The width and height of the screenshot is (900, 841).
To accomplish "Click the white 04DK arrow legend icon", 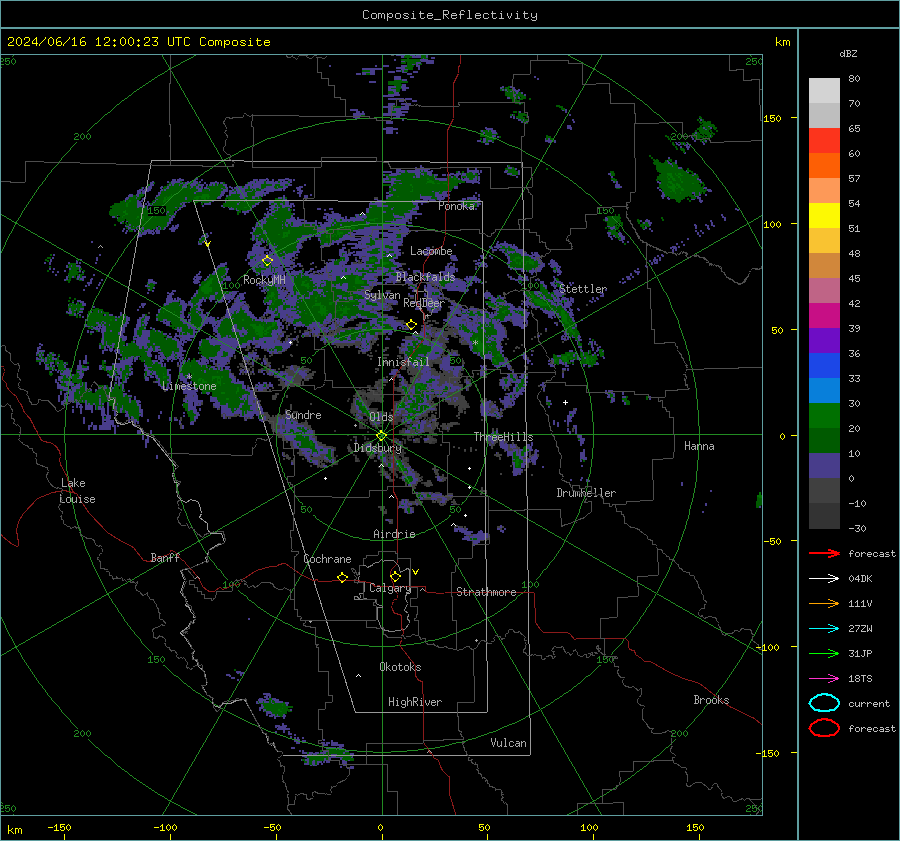I will (824, 578).
